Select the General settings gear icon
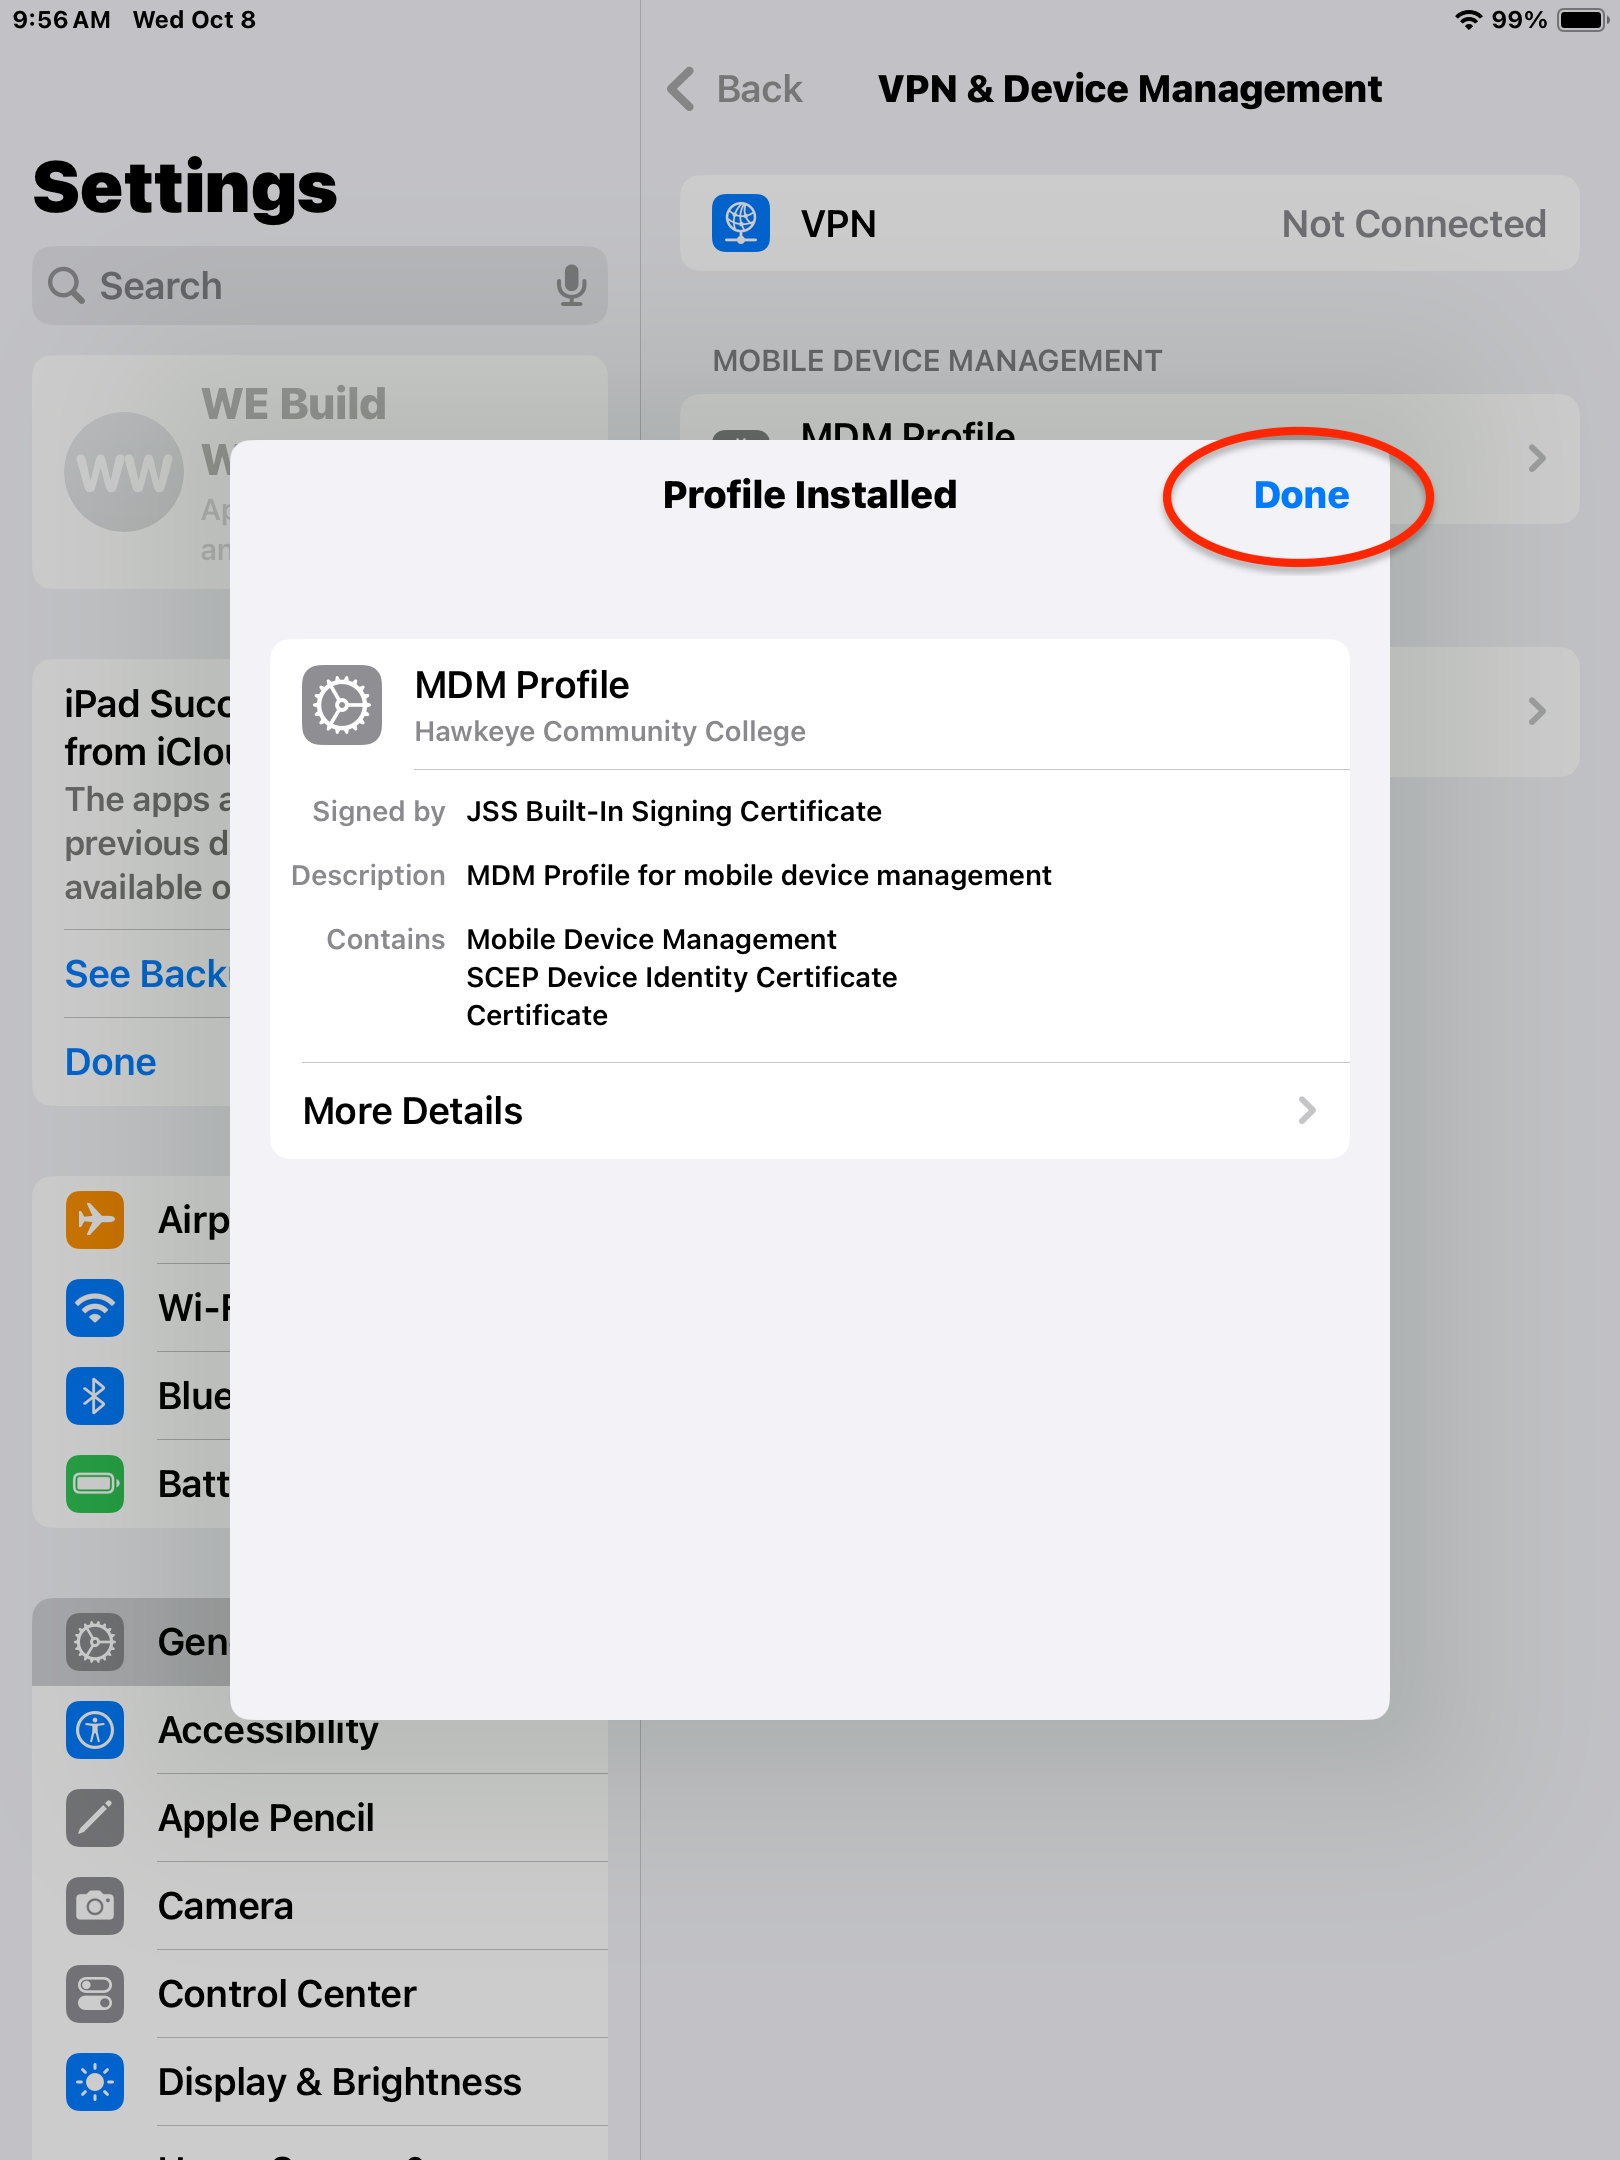1620x2160 pixels. (95, 1642)
